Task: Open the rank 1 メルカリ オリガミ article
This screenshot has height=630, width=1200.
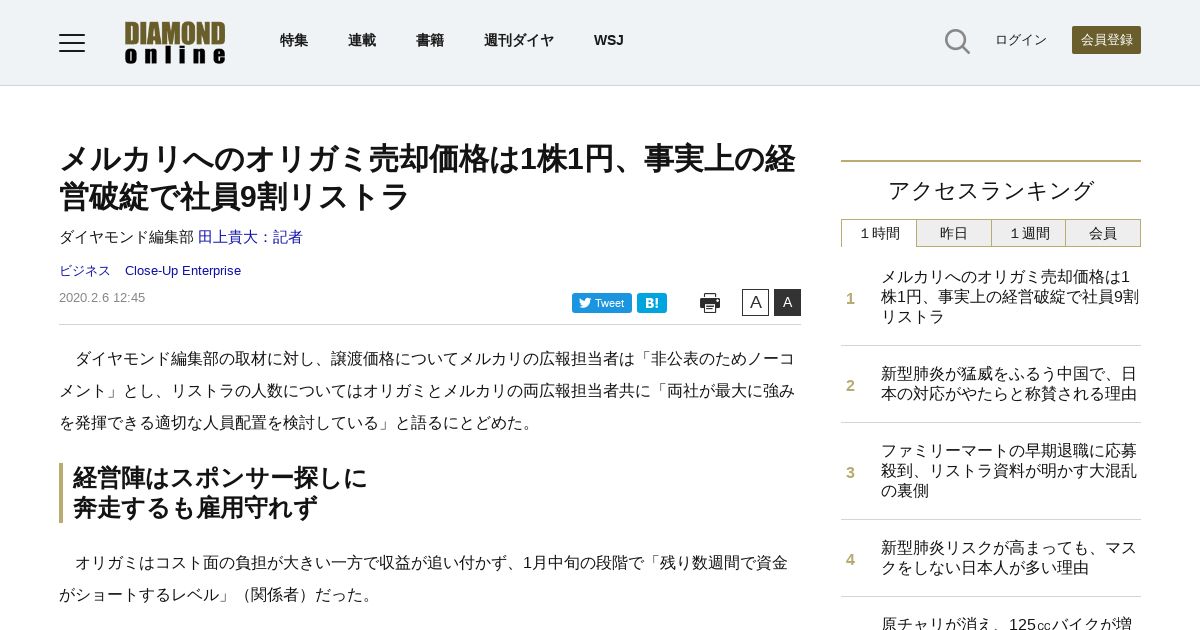Action: pyautogui.click(x=1010, y=297)
